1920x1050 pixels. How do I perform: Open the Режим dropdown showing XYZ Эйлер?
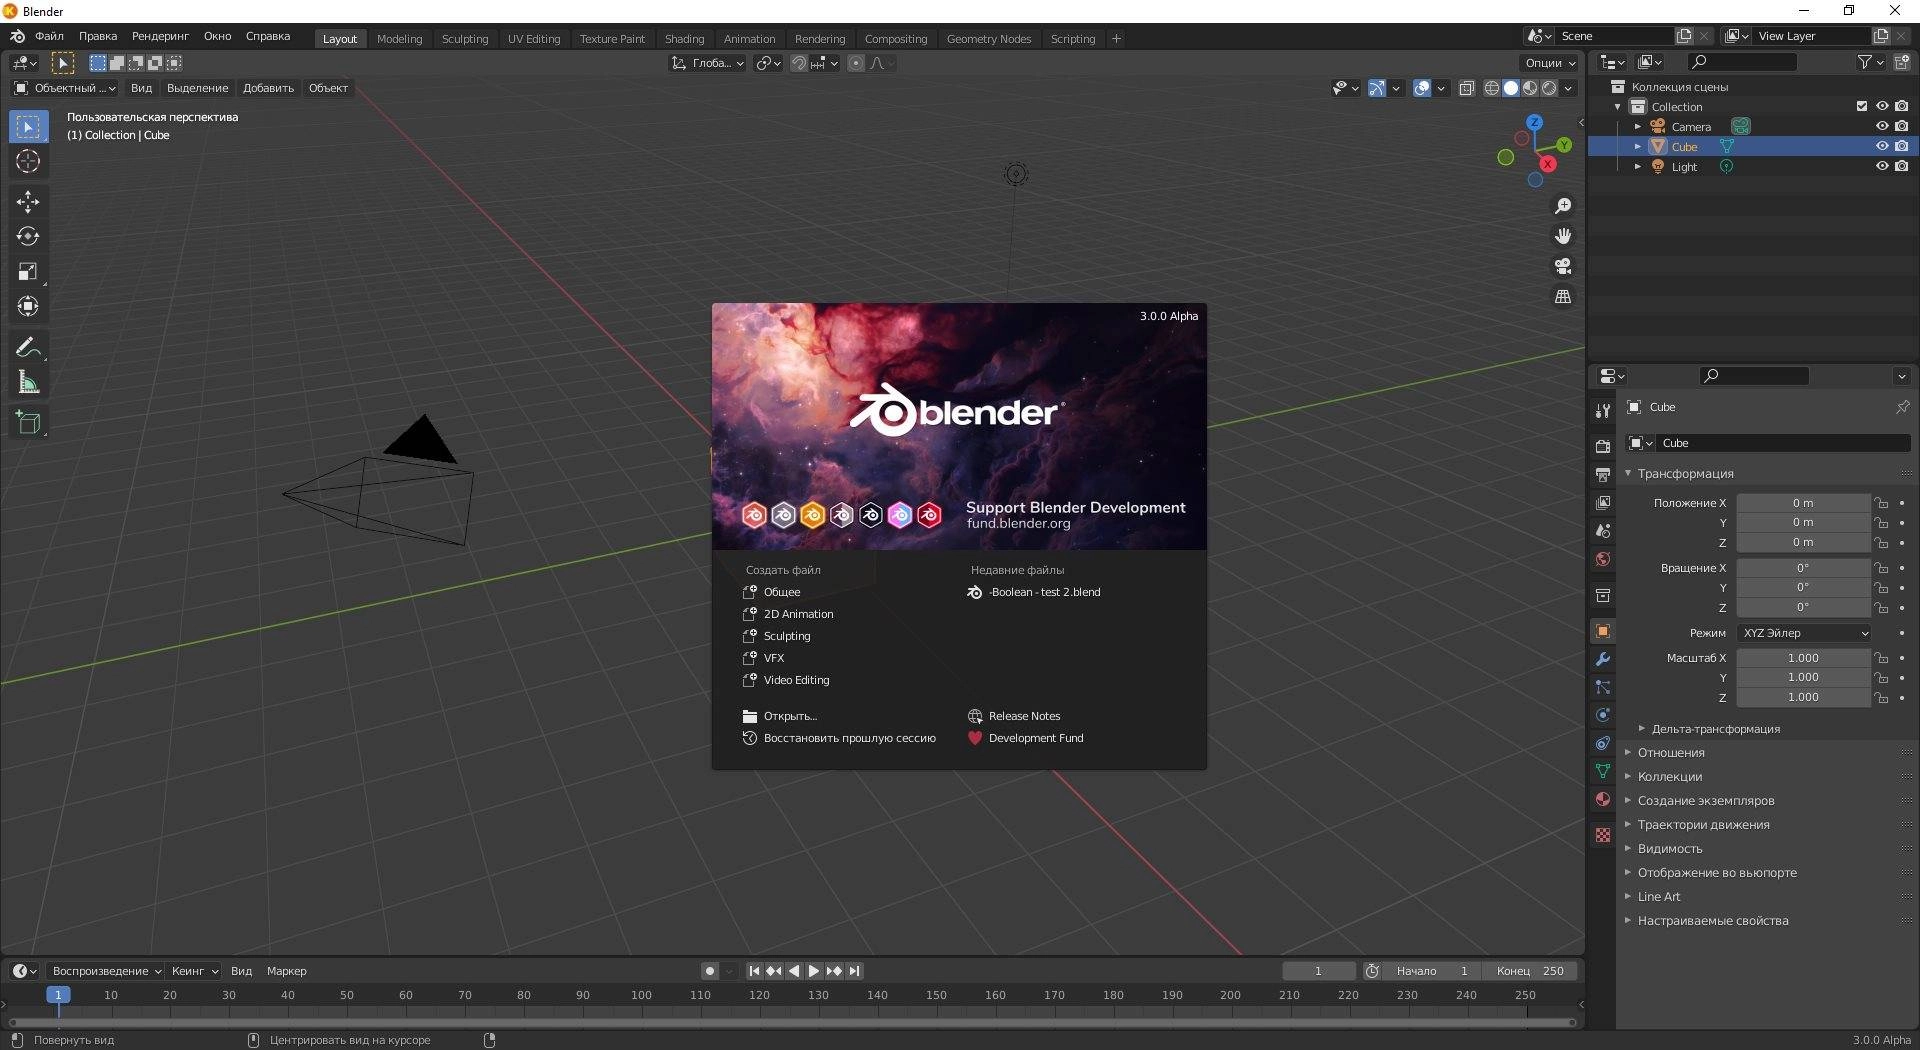coord(1803,633)
